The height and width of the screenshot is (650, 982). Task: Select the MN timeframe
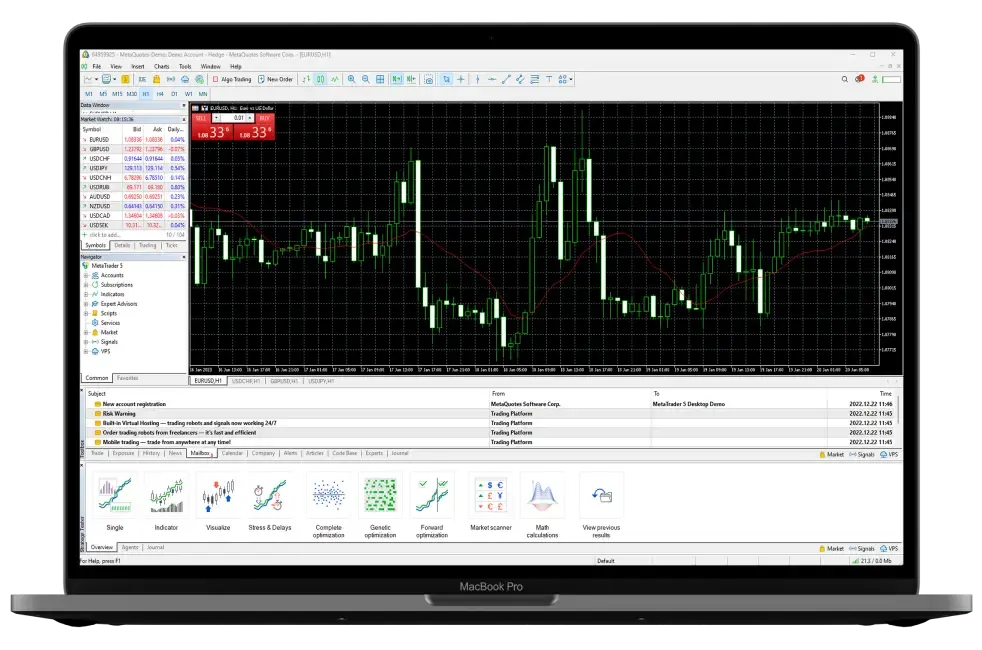pos(203,94)
